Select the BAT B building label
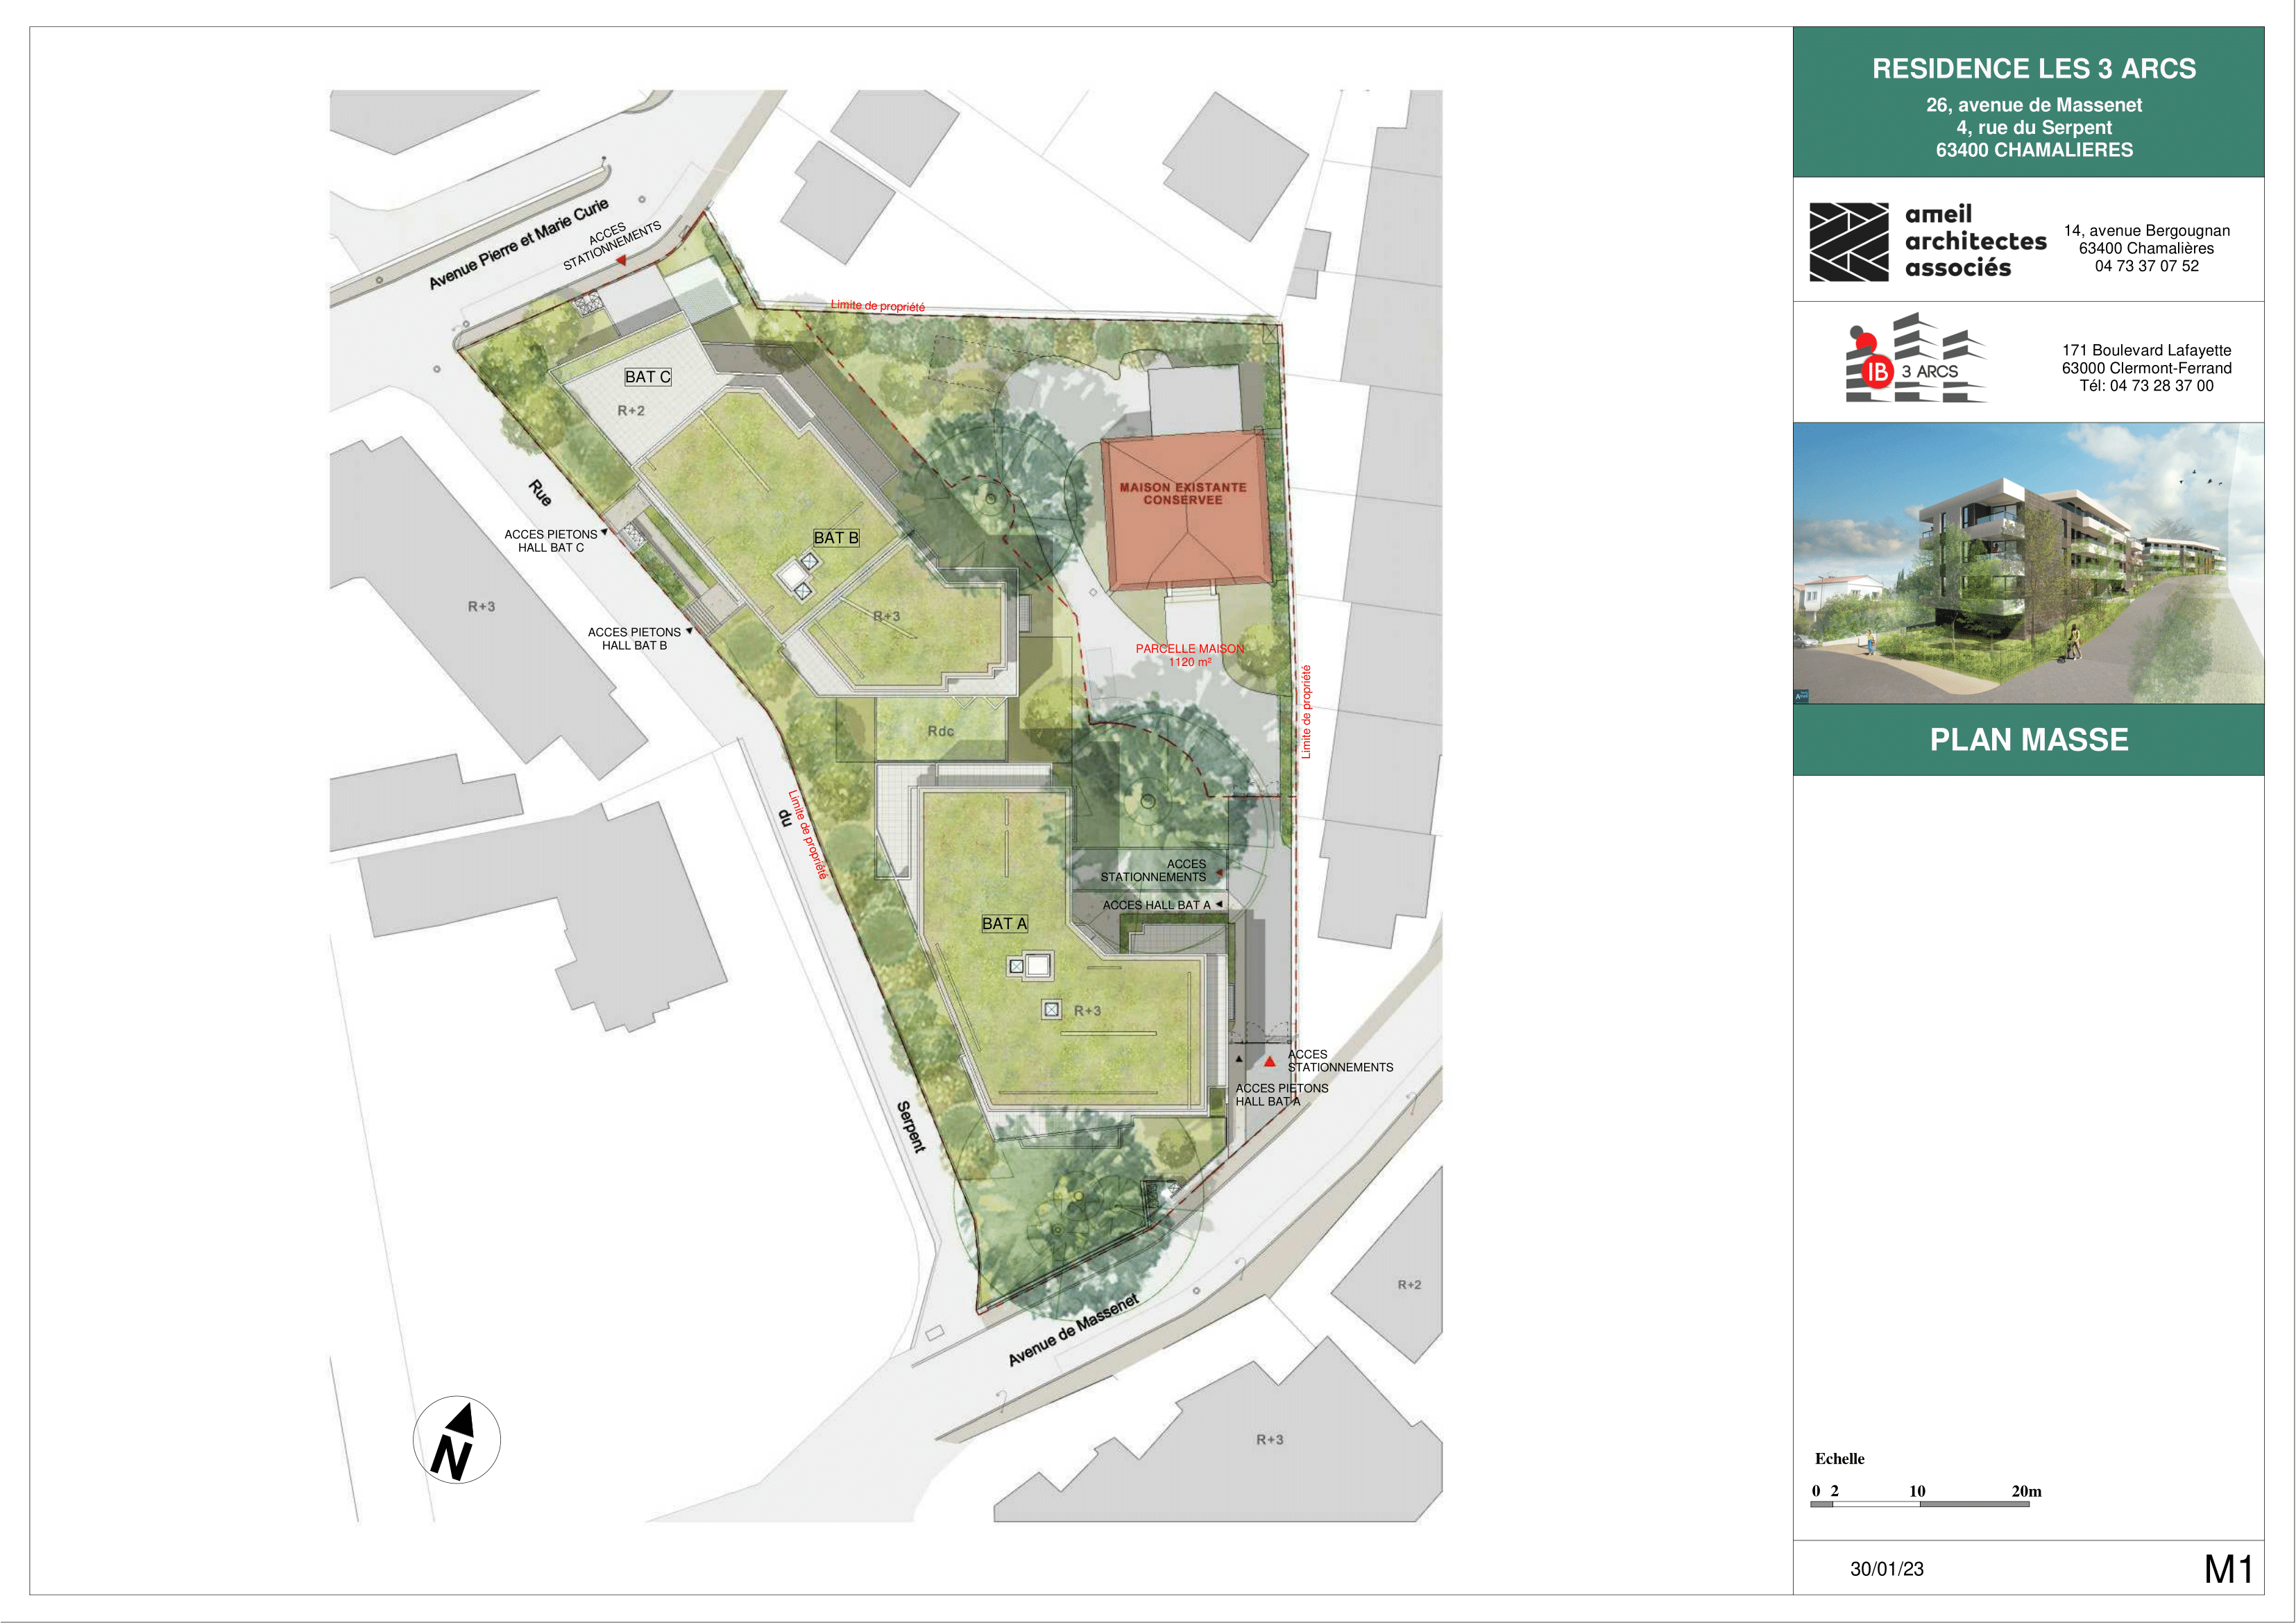The width and height of the screenshot is (2296, 1623). coord(836,538)
